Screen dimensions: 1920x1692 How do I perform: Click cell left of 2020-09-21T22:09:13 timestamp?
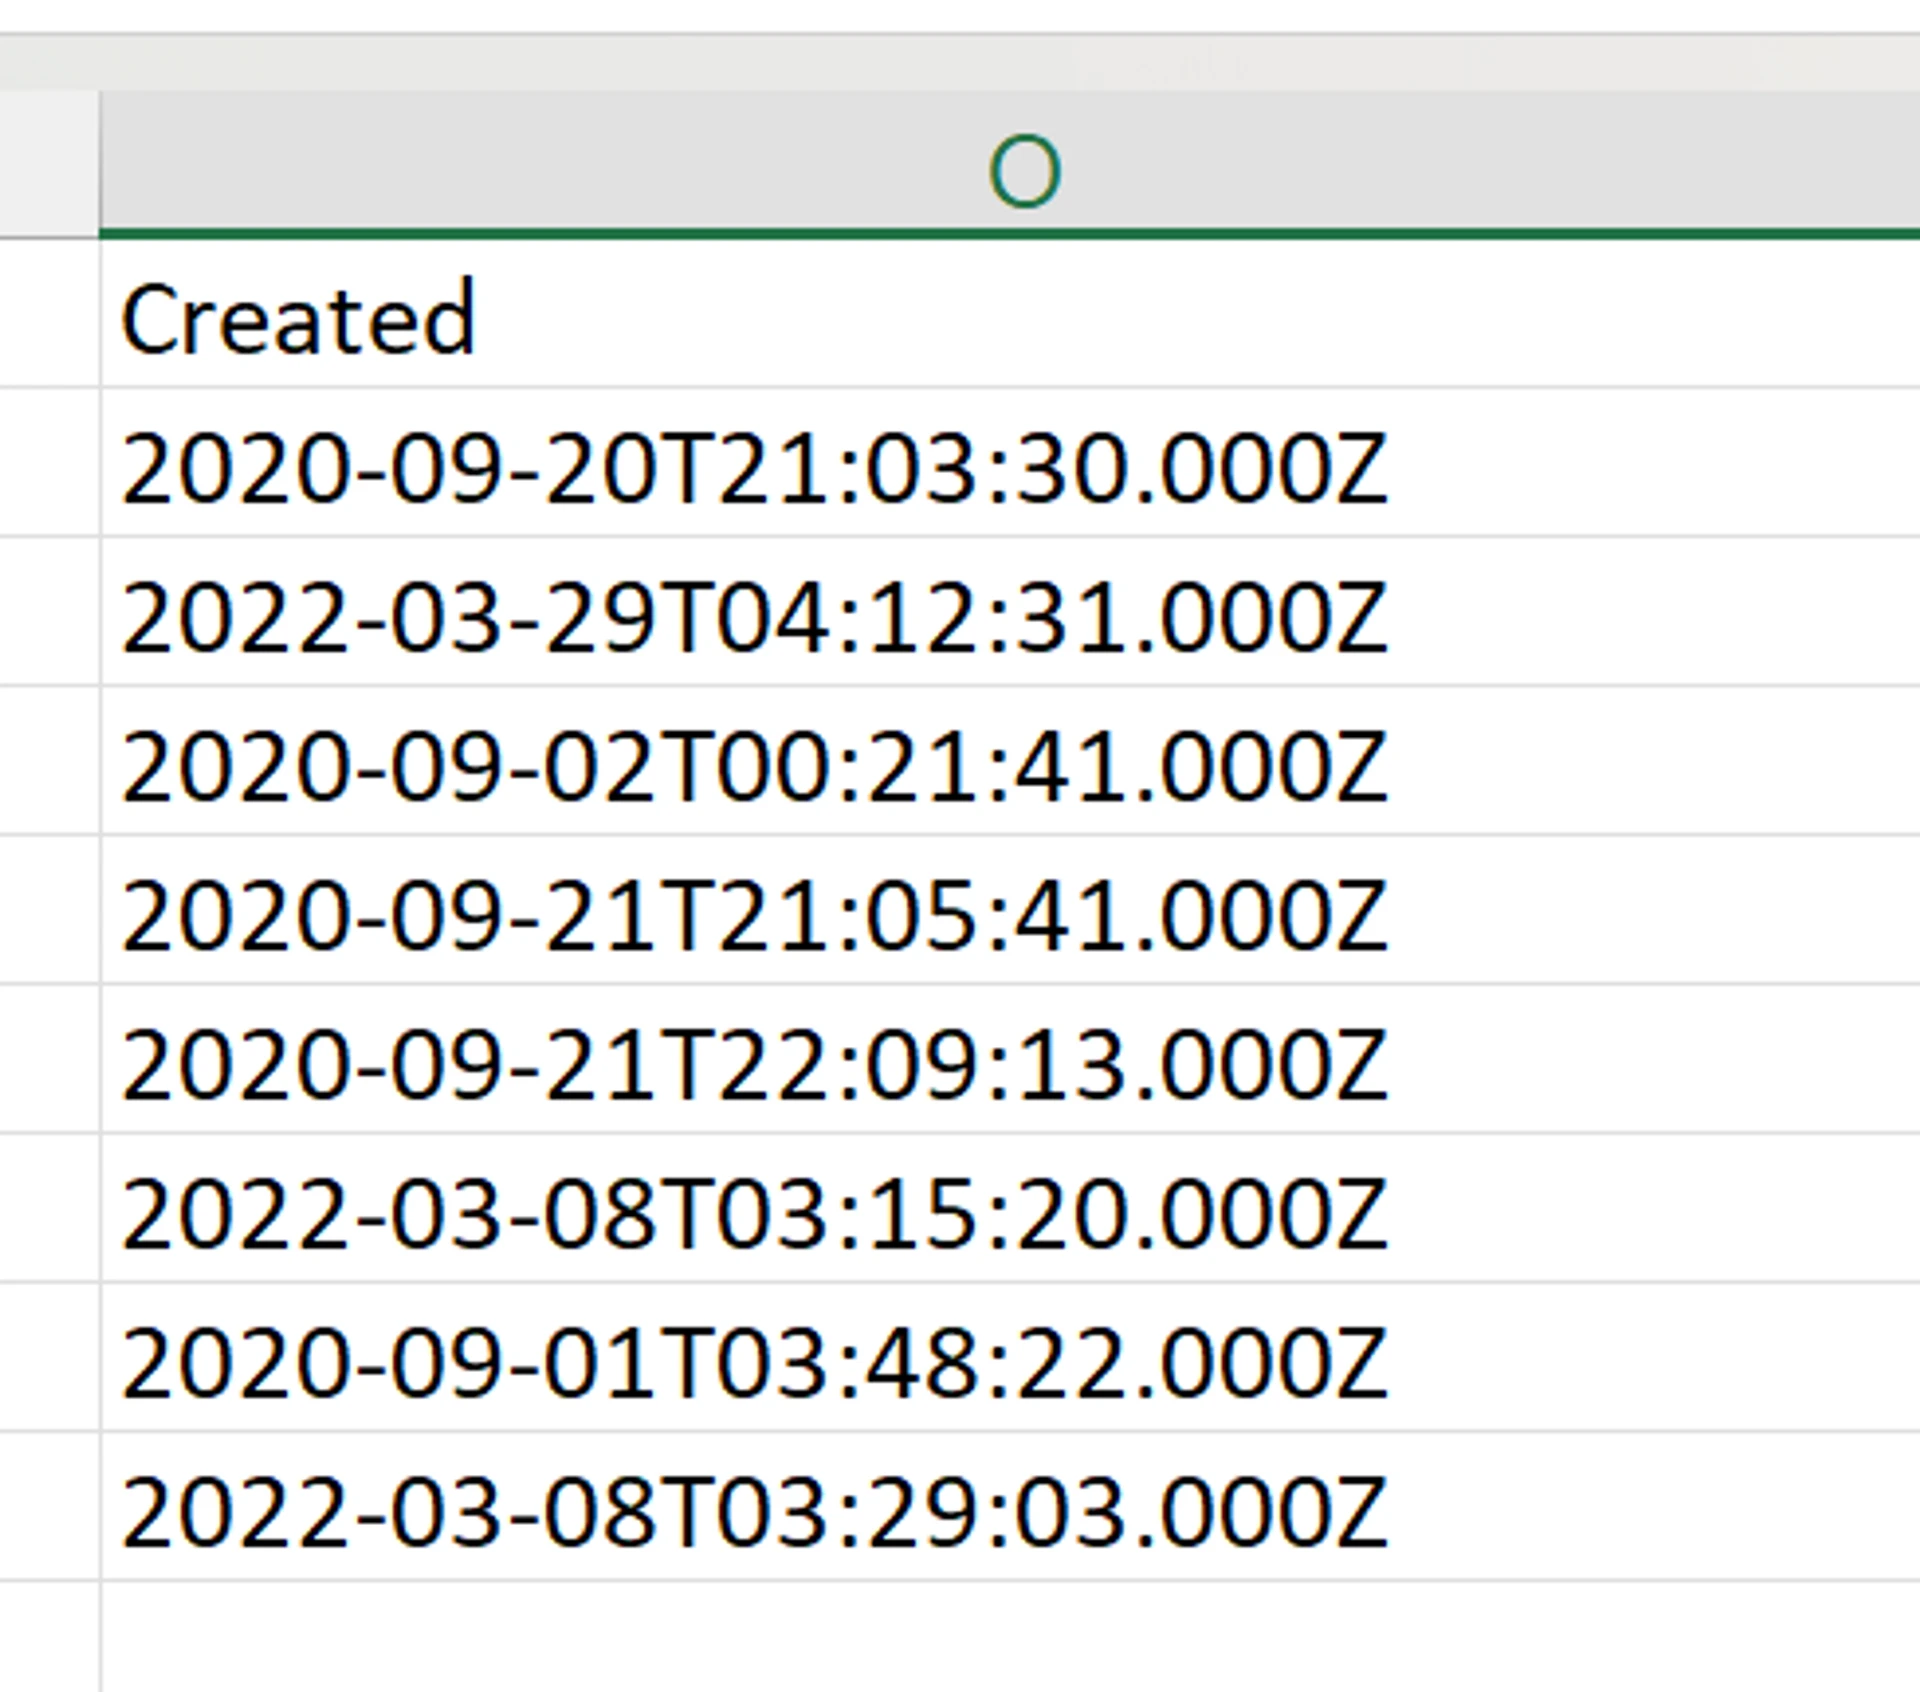[48, 1060]
